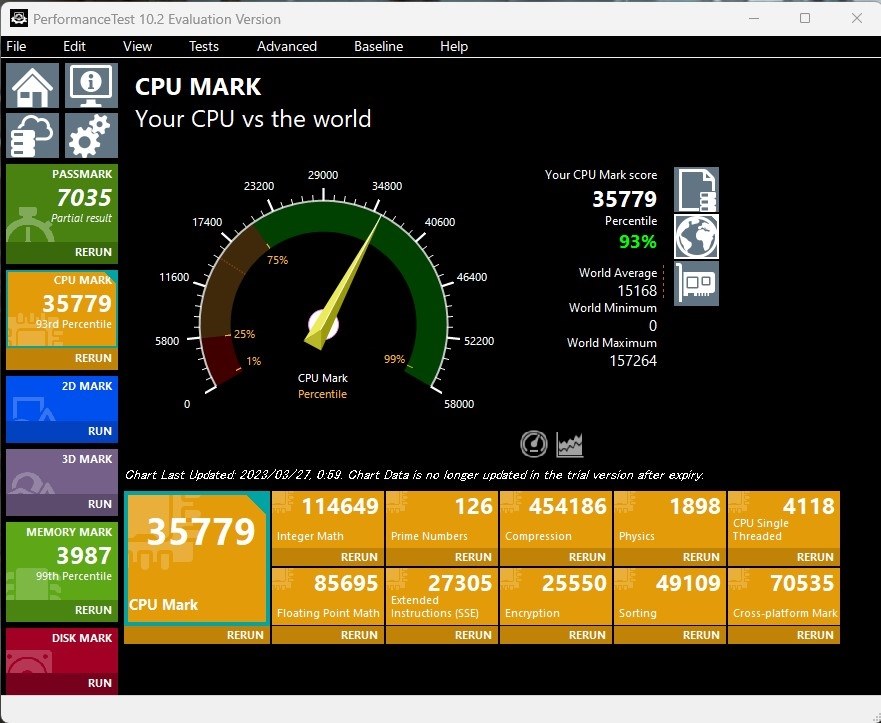
Task: Rerun the Floating Point Math test
Action: pyautogui.click(x=328, y=635)
